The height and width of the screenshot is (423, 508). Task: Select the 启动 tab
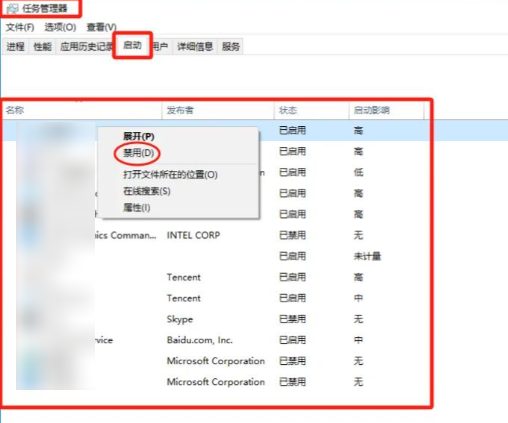[x=132, y=45]
